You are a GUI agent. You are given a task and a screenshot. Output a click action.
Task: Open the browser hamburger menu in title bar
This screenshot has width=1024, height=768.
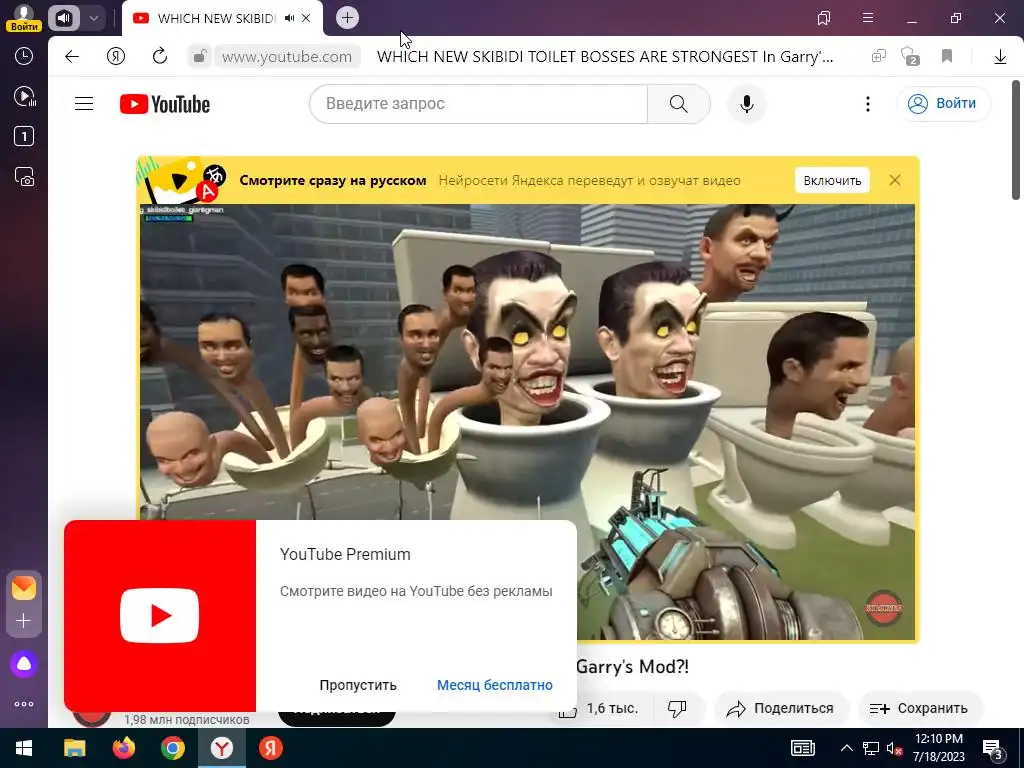tap(868, 18)
